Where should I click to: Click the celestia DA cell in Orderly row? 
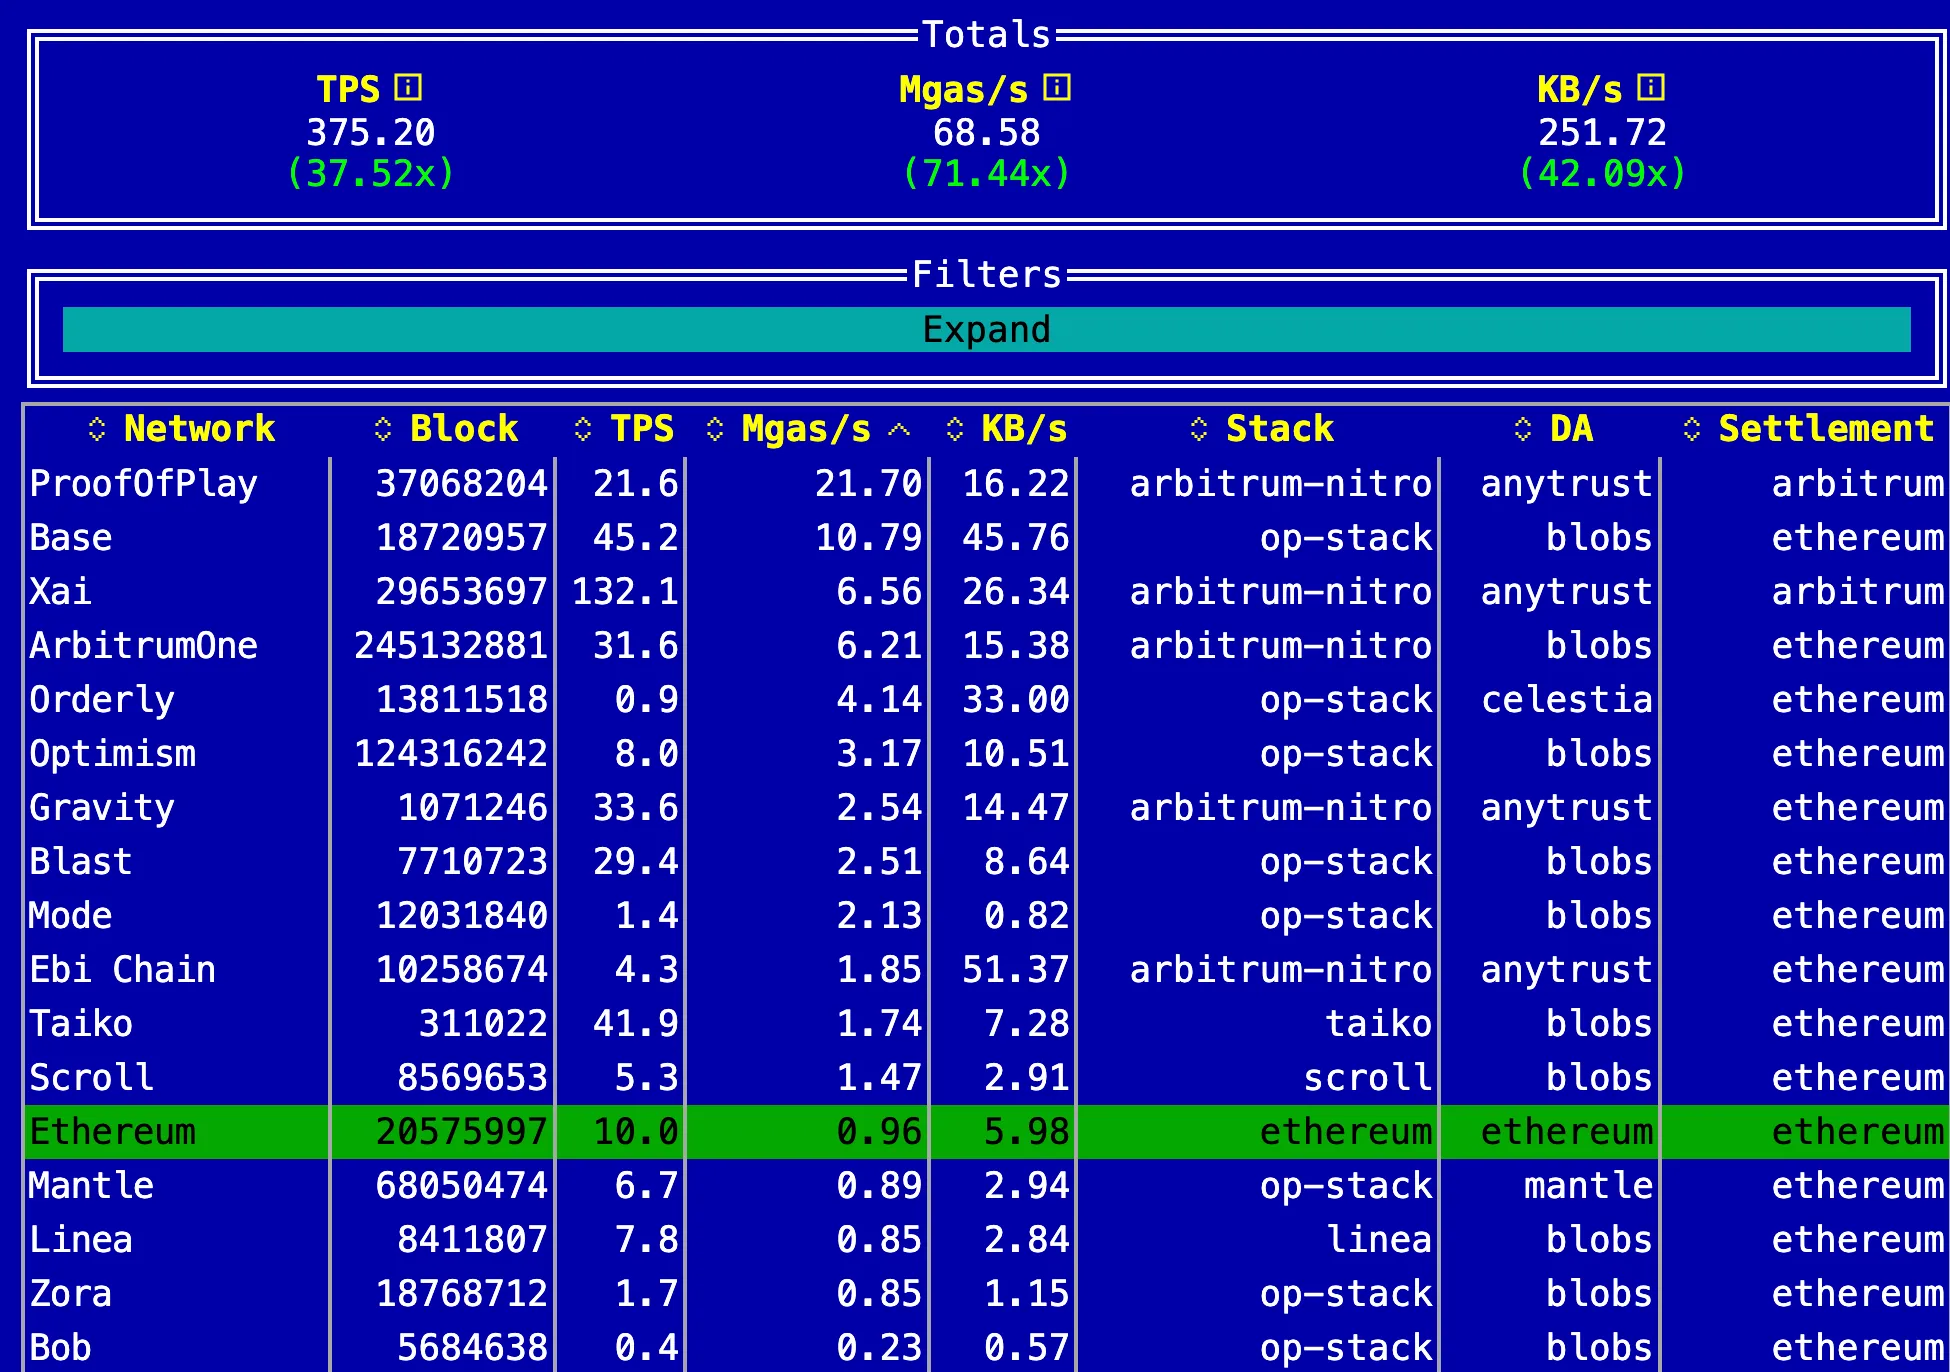[x=1567, y=700]
